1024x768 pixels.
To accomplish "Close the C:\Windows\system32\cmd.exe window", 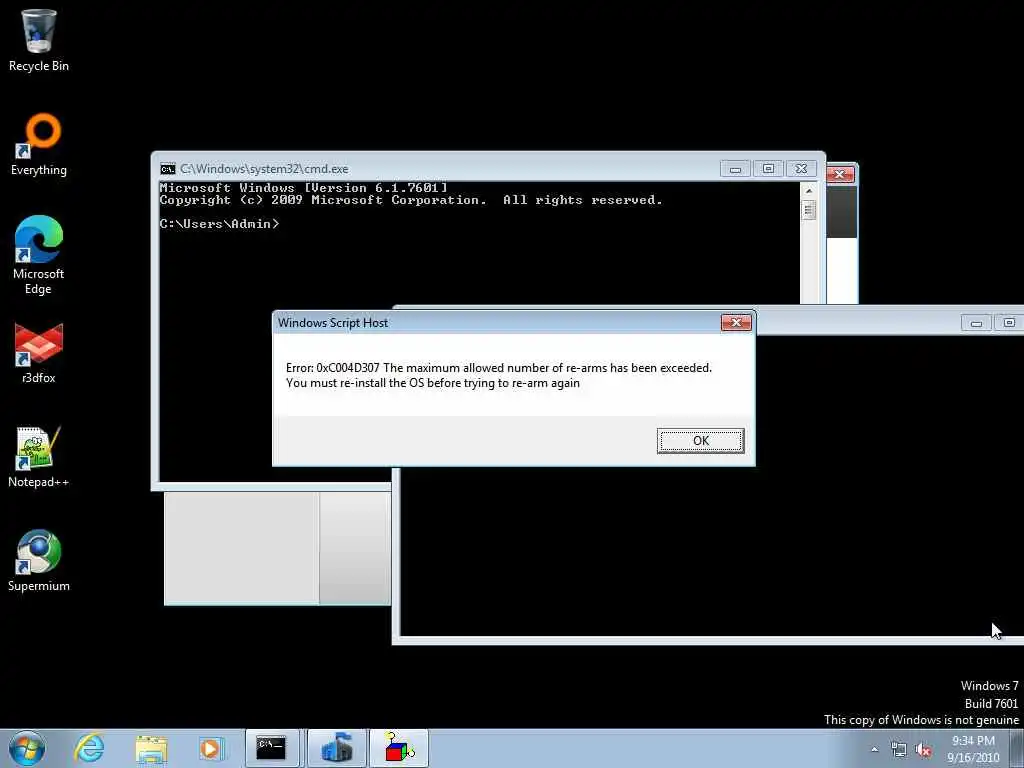I will (x=801, y=169).
